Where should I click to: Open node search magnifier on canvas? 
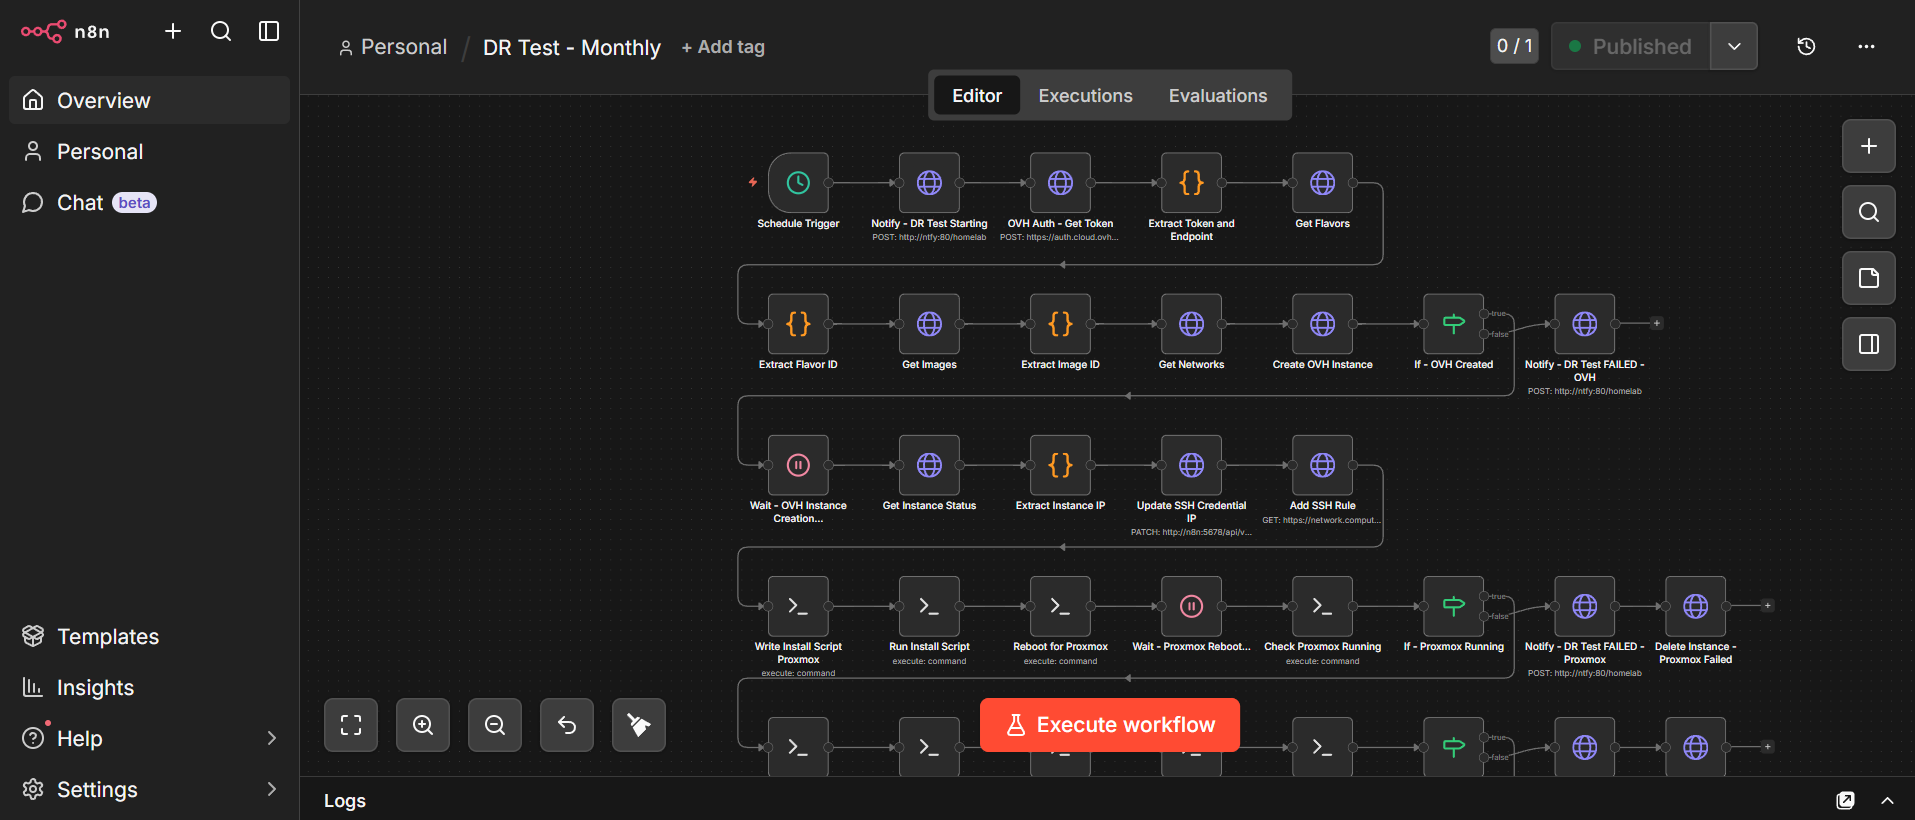[x=1868, y=212]
